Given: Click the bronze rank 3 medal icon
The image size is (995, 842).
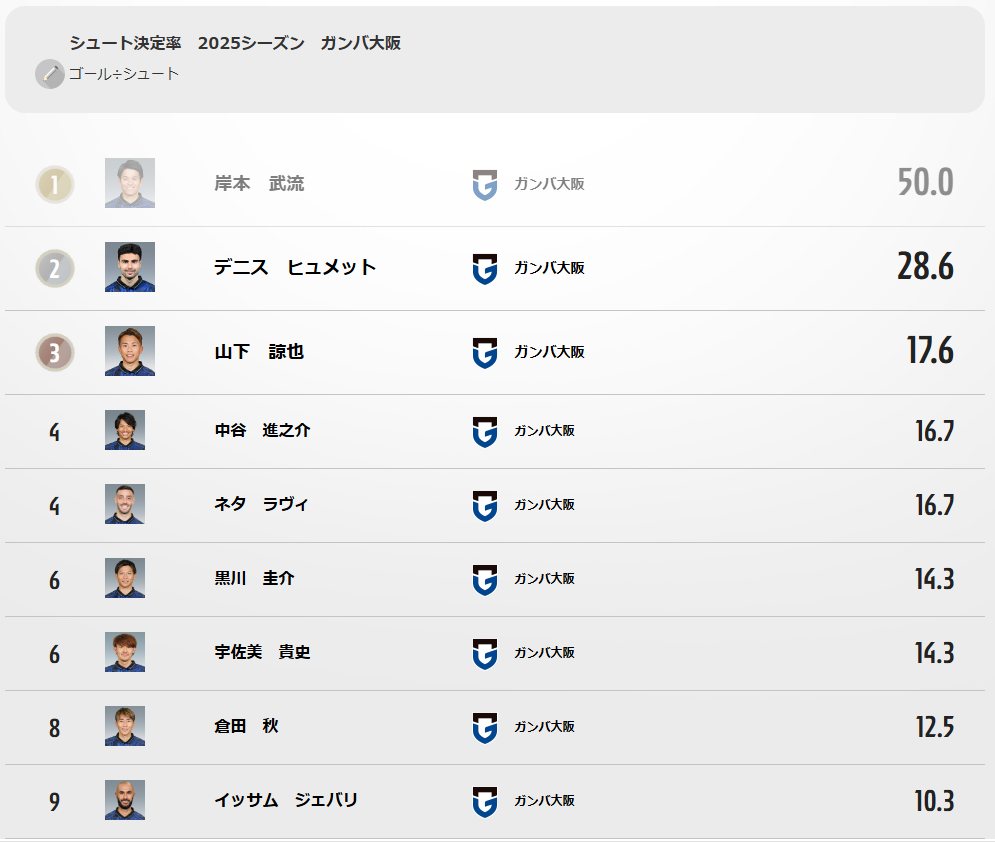Looking at the screenshot, I should point(55,352).
